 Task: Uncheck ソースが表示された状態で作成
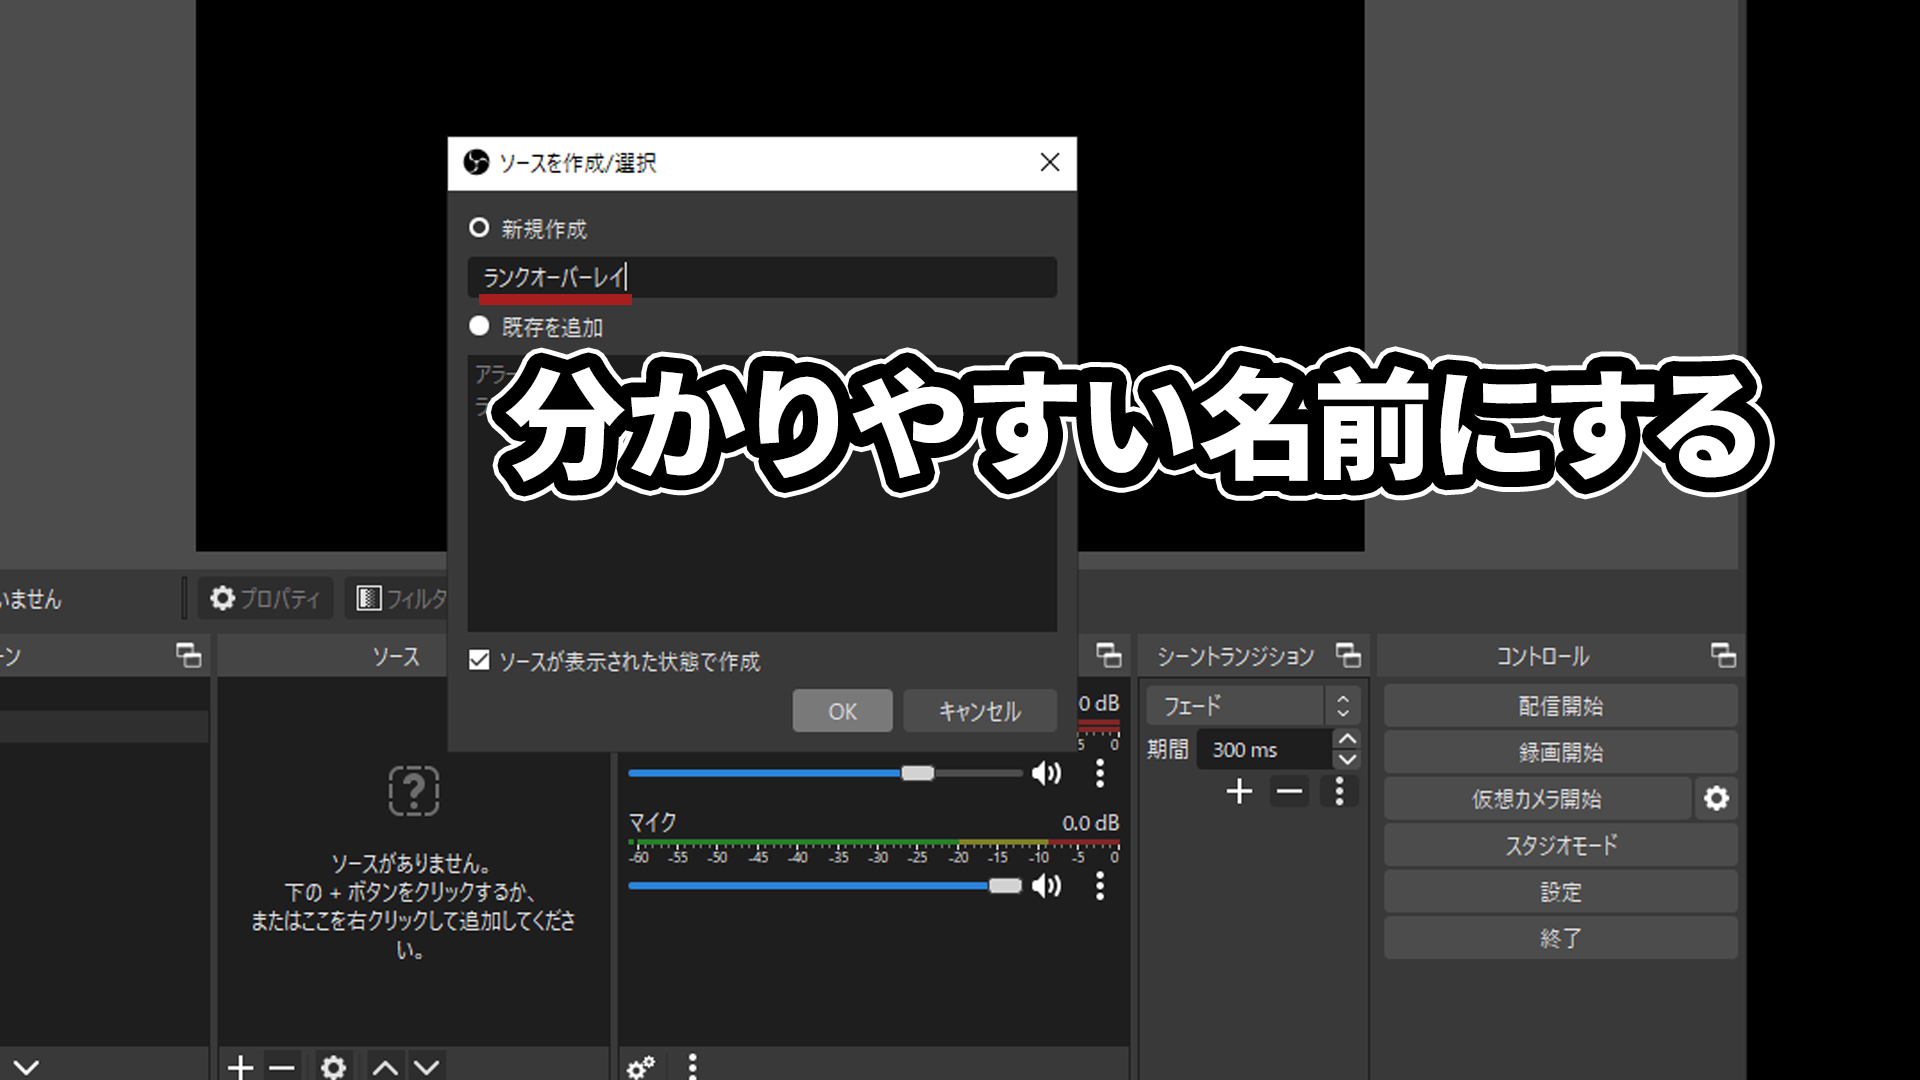(481, 661)
